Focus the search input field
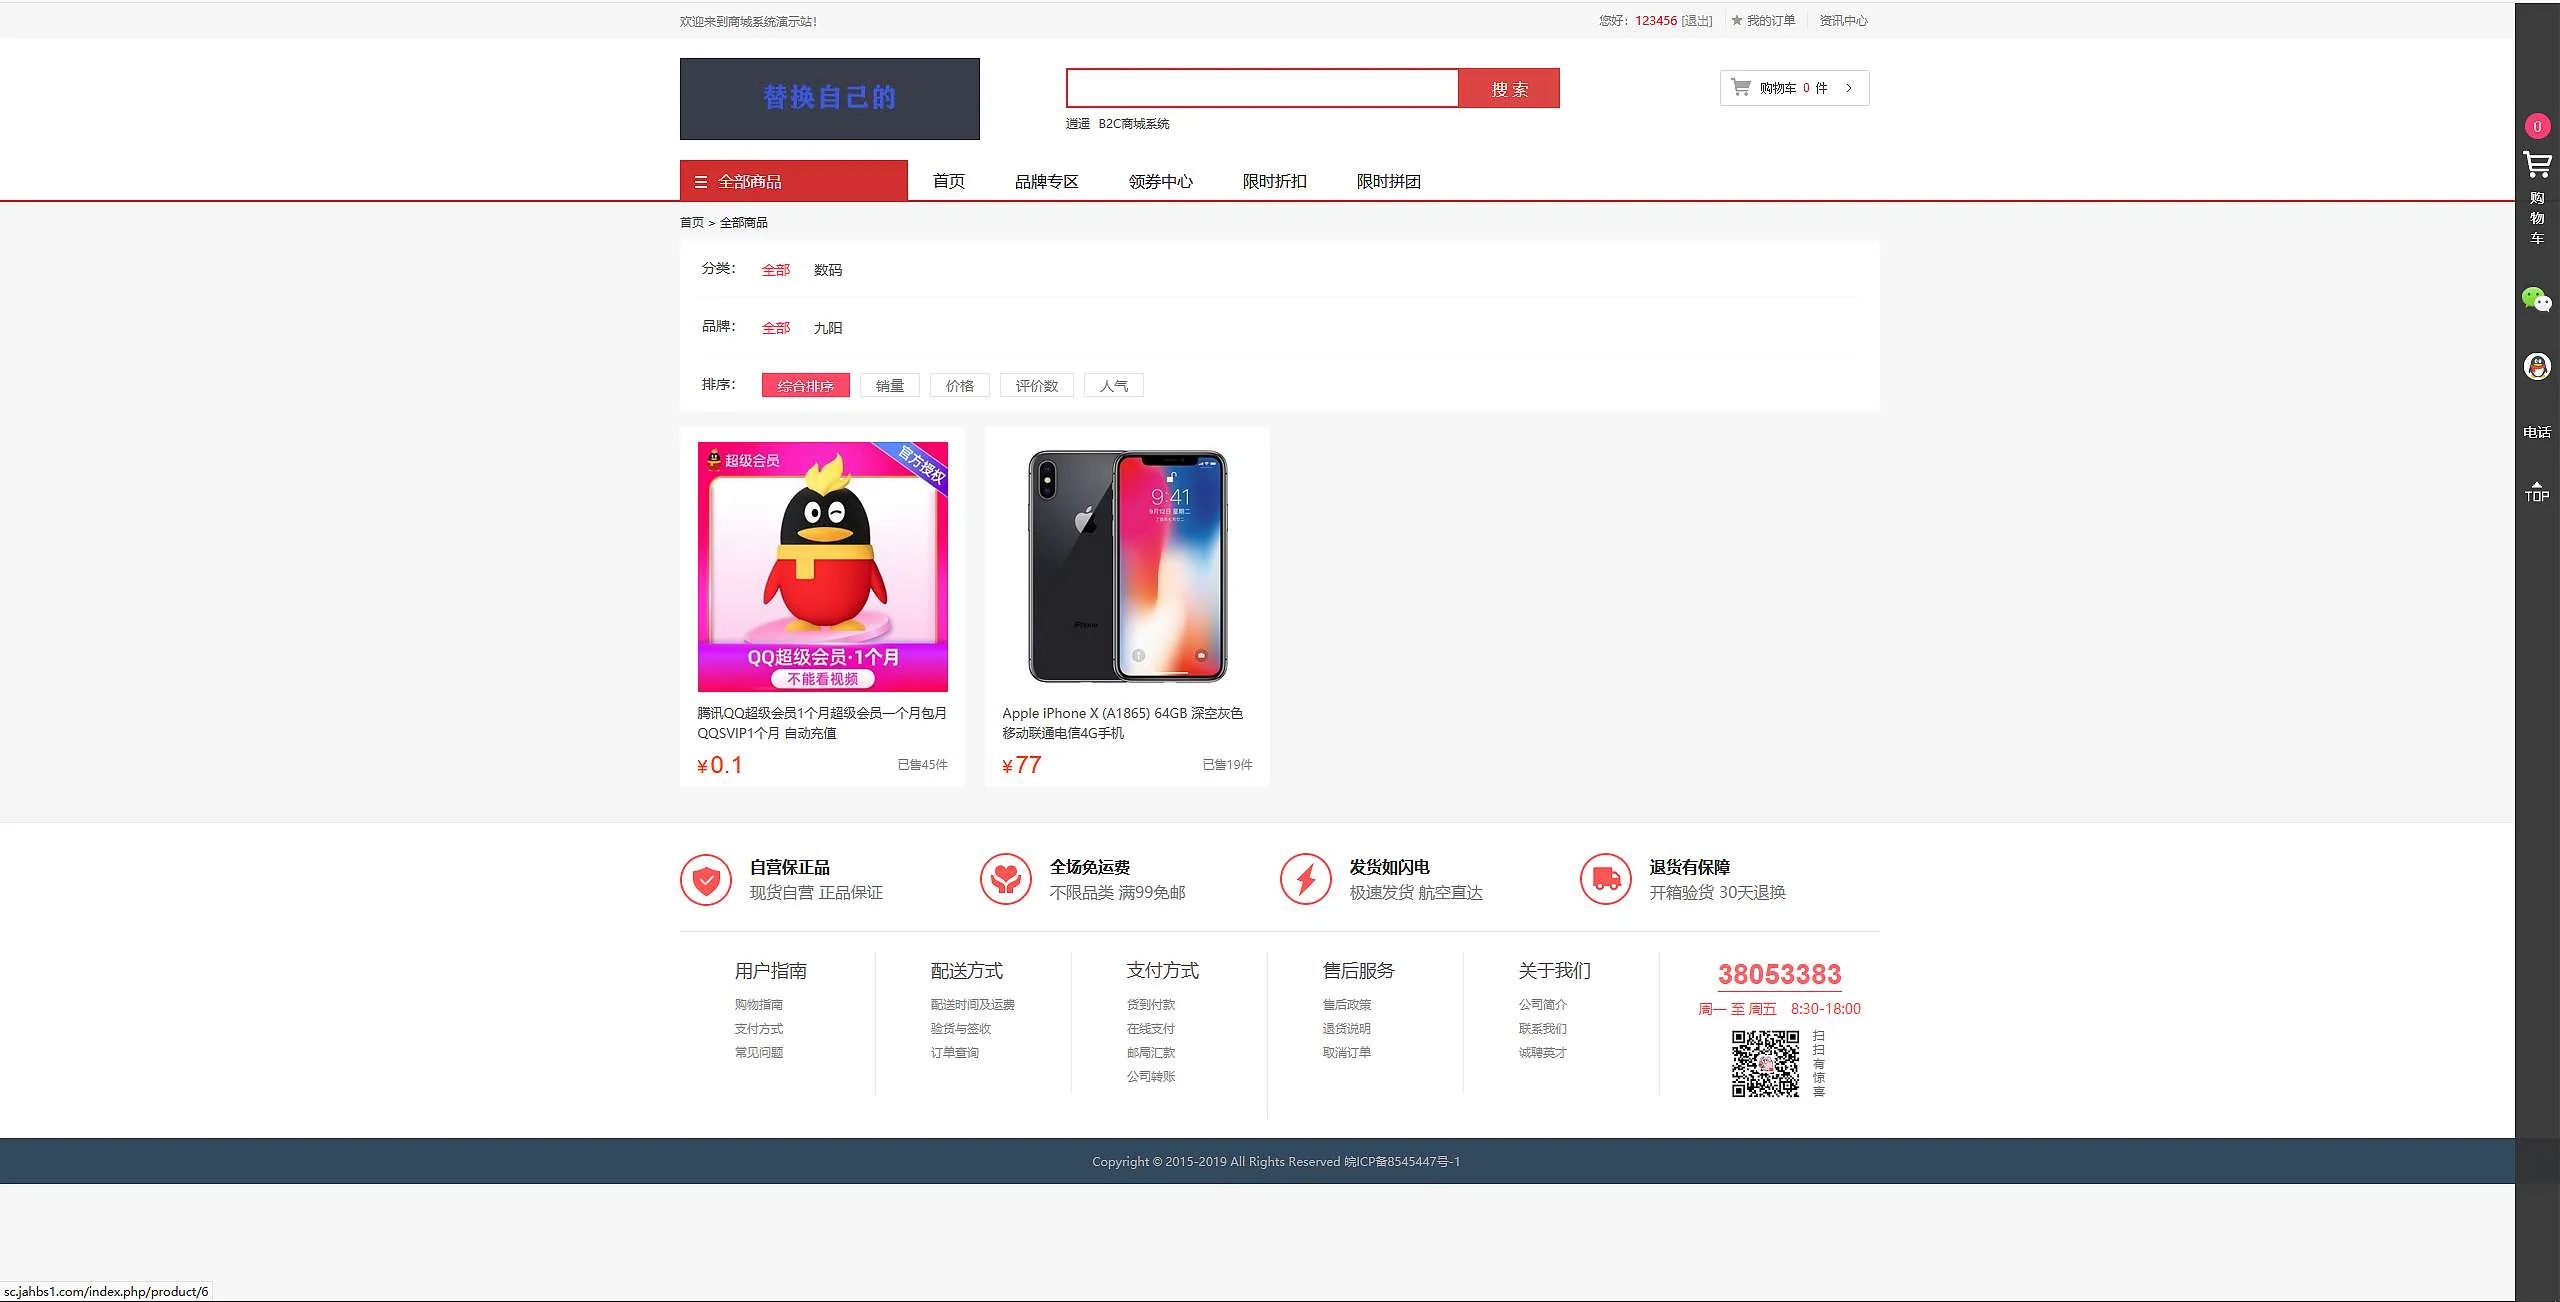2560x1302 pixels. pos(1261,88)
